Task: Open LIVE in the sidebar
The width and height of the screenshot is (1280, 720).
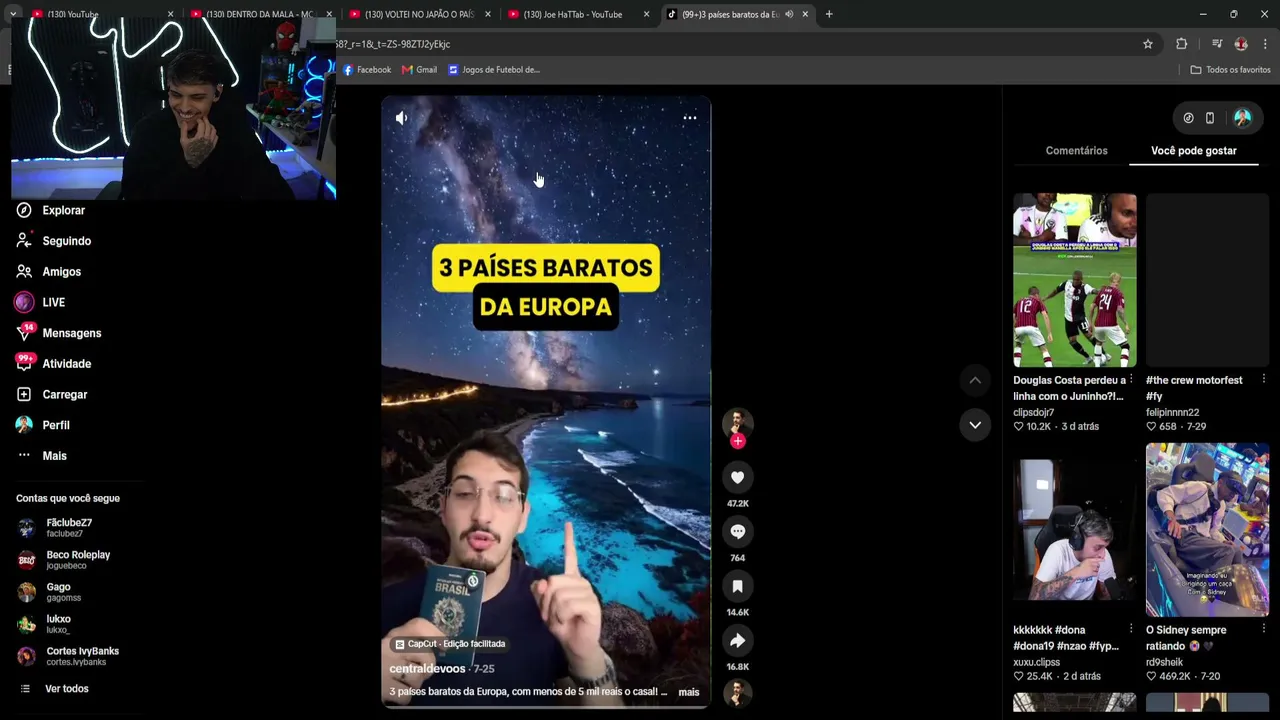Action: pyautogui.click(x=54, y=302)
